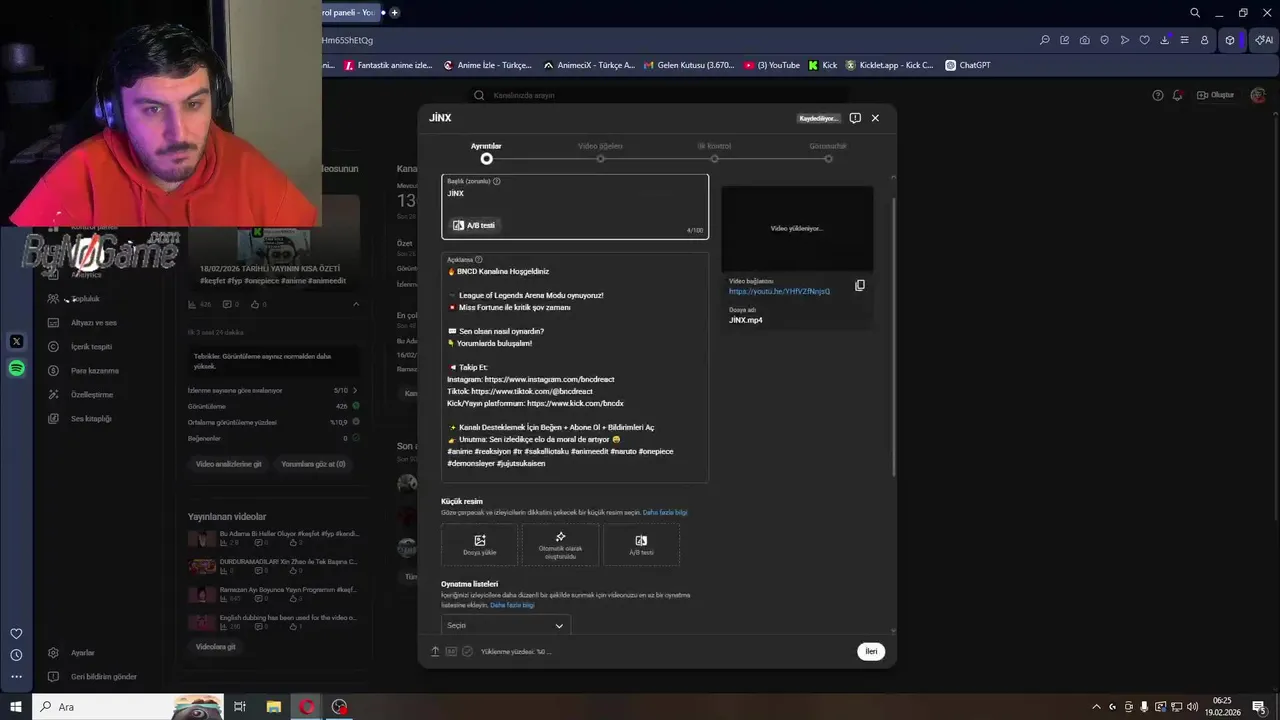Viewport: 1280px width, 720px height.
Task: Click the Opera profile account icon
Action: [x=1205, y=40]
